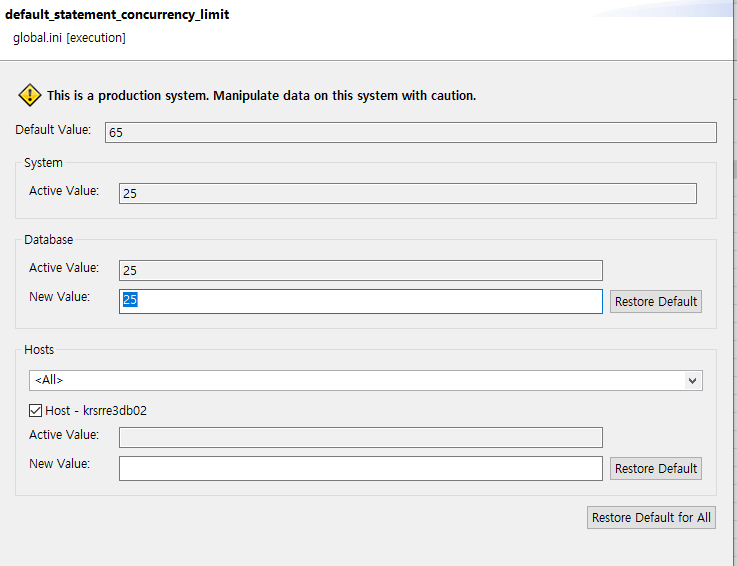Image resolution: width=737 pixels, height=566 pixels.
Task: Click the System group label
Action: [43, 163]
